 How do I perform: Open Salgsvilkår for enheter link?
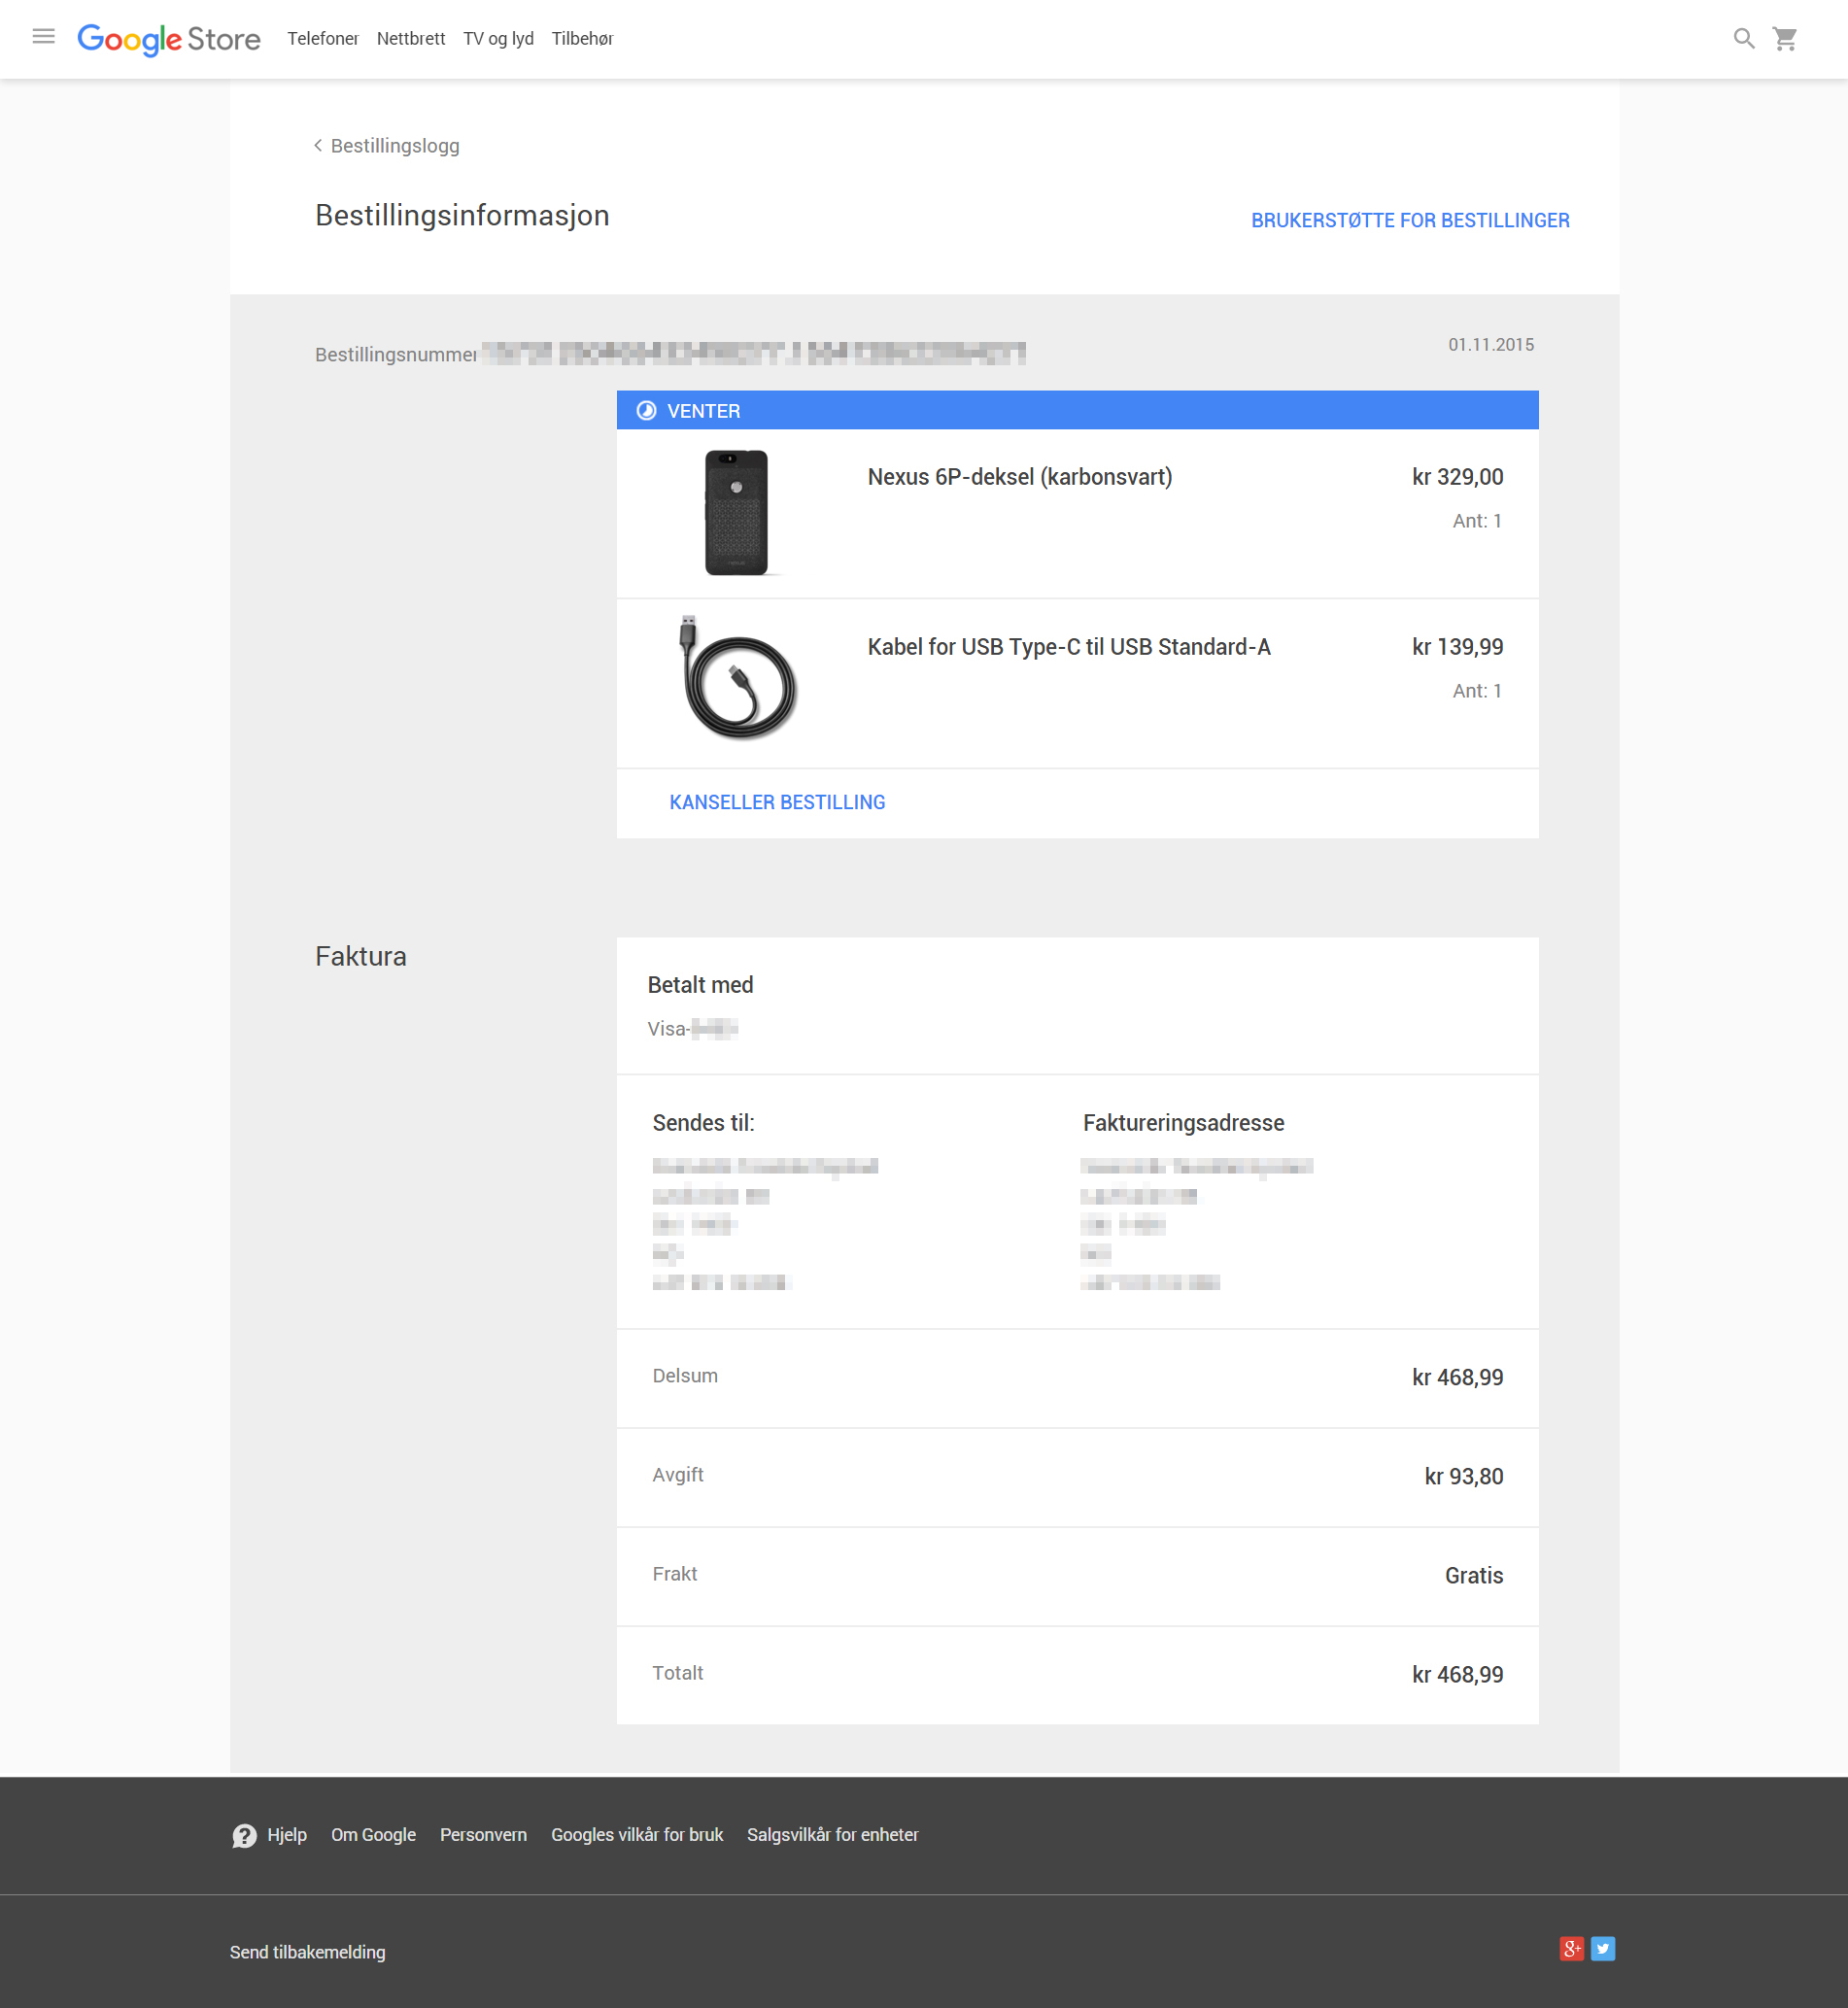click(x=832, y=1835)
